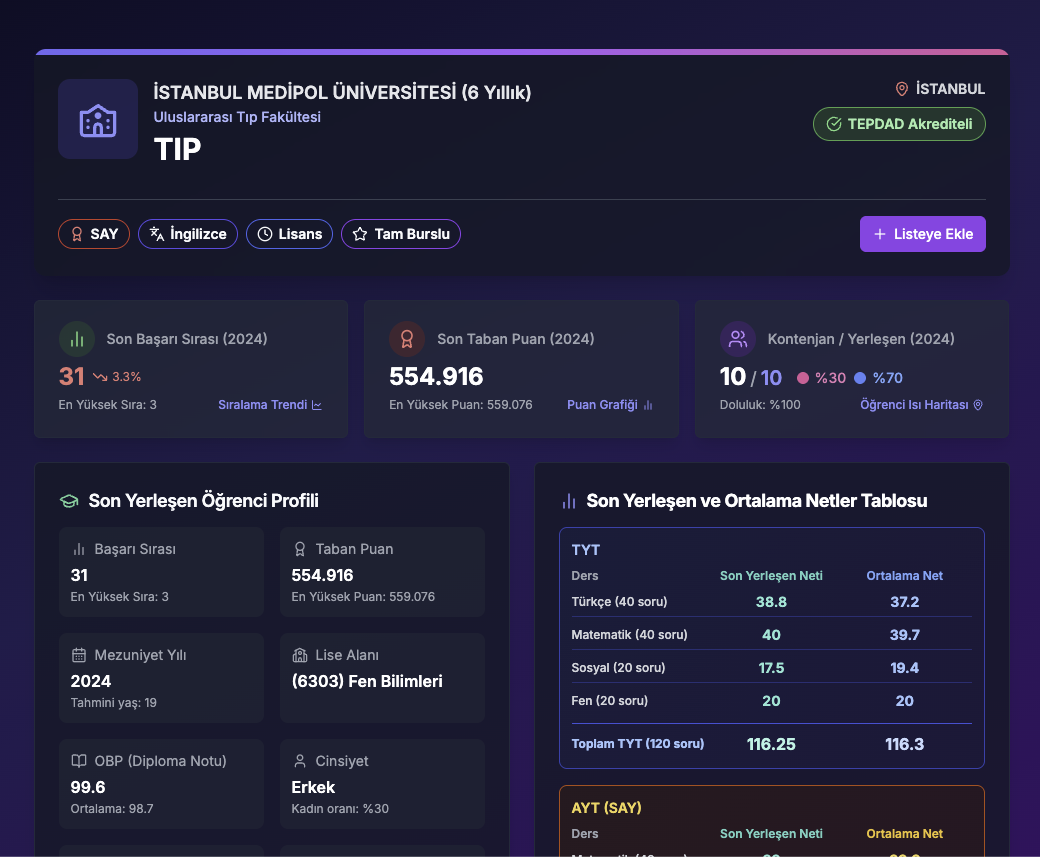Screen dimensions: 1040x857
Task: Open the Öğrenci Isı Haritası link
Action: pyautogui.click(x=921, y=405)
